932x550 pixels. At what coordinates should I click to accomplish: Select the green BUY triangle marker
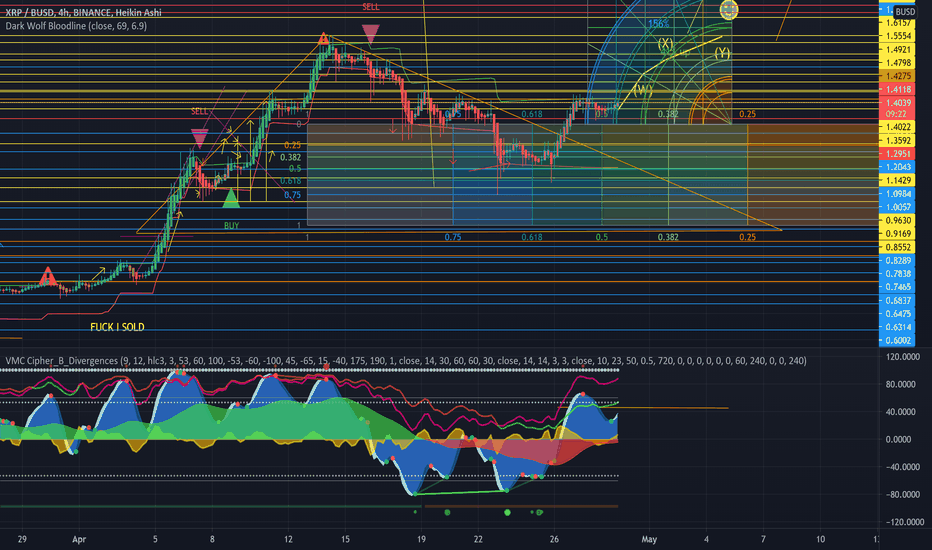[231, 199]
